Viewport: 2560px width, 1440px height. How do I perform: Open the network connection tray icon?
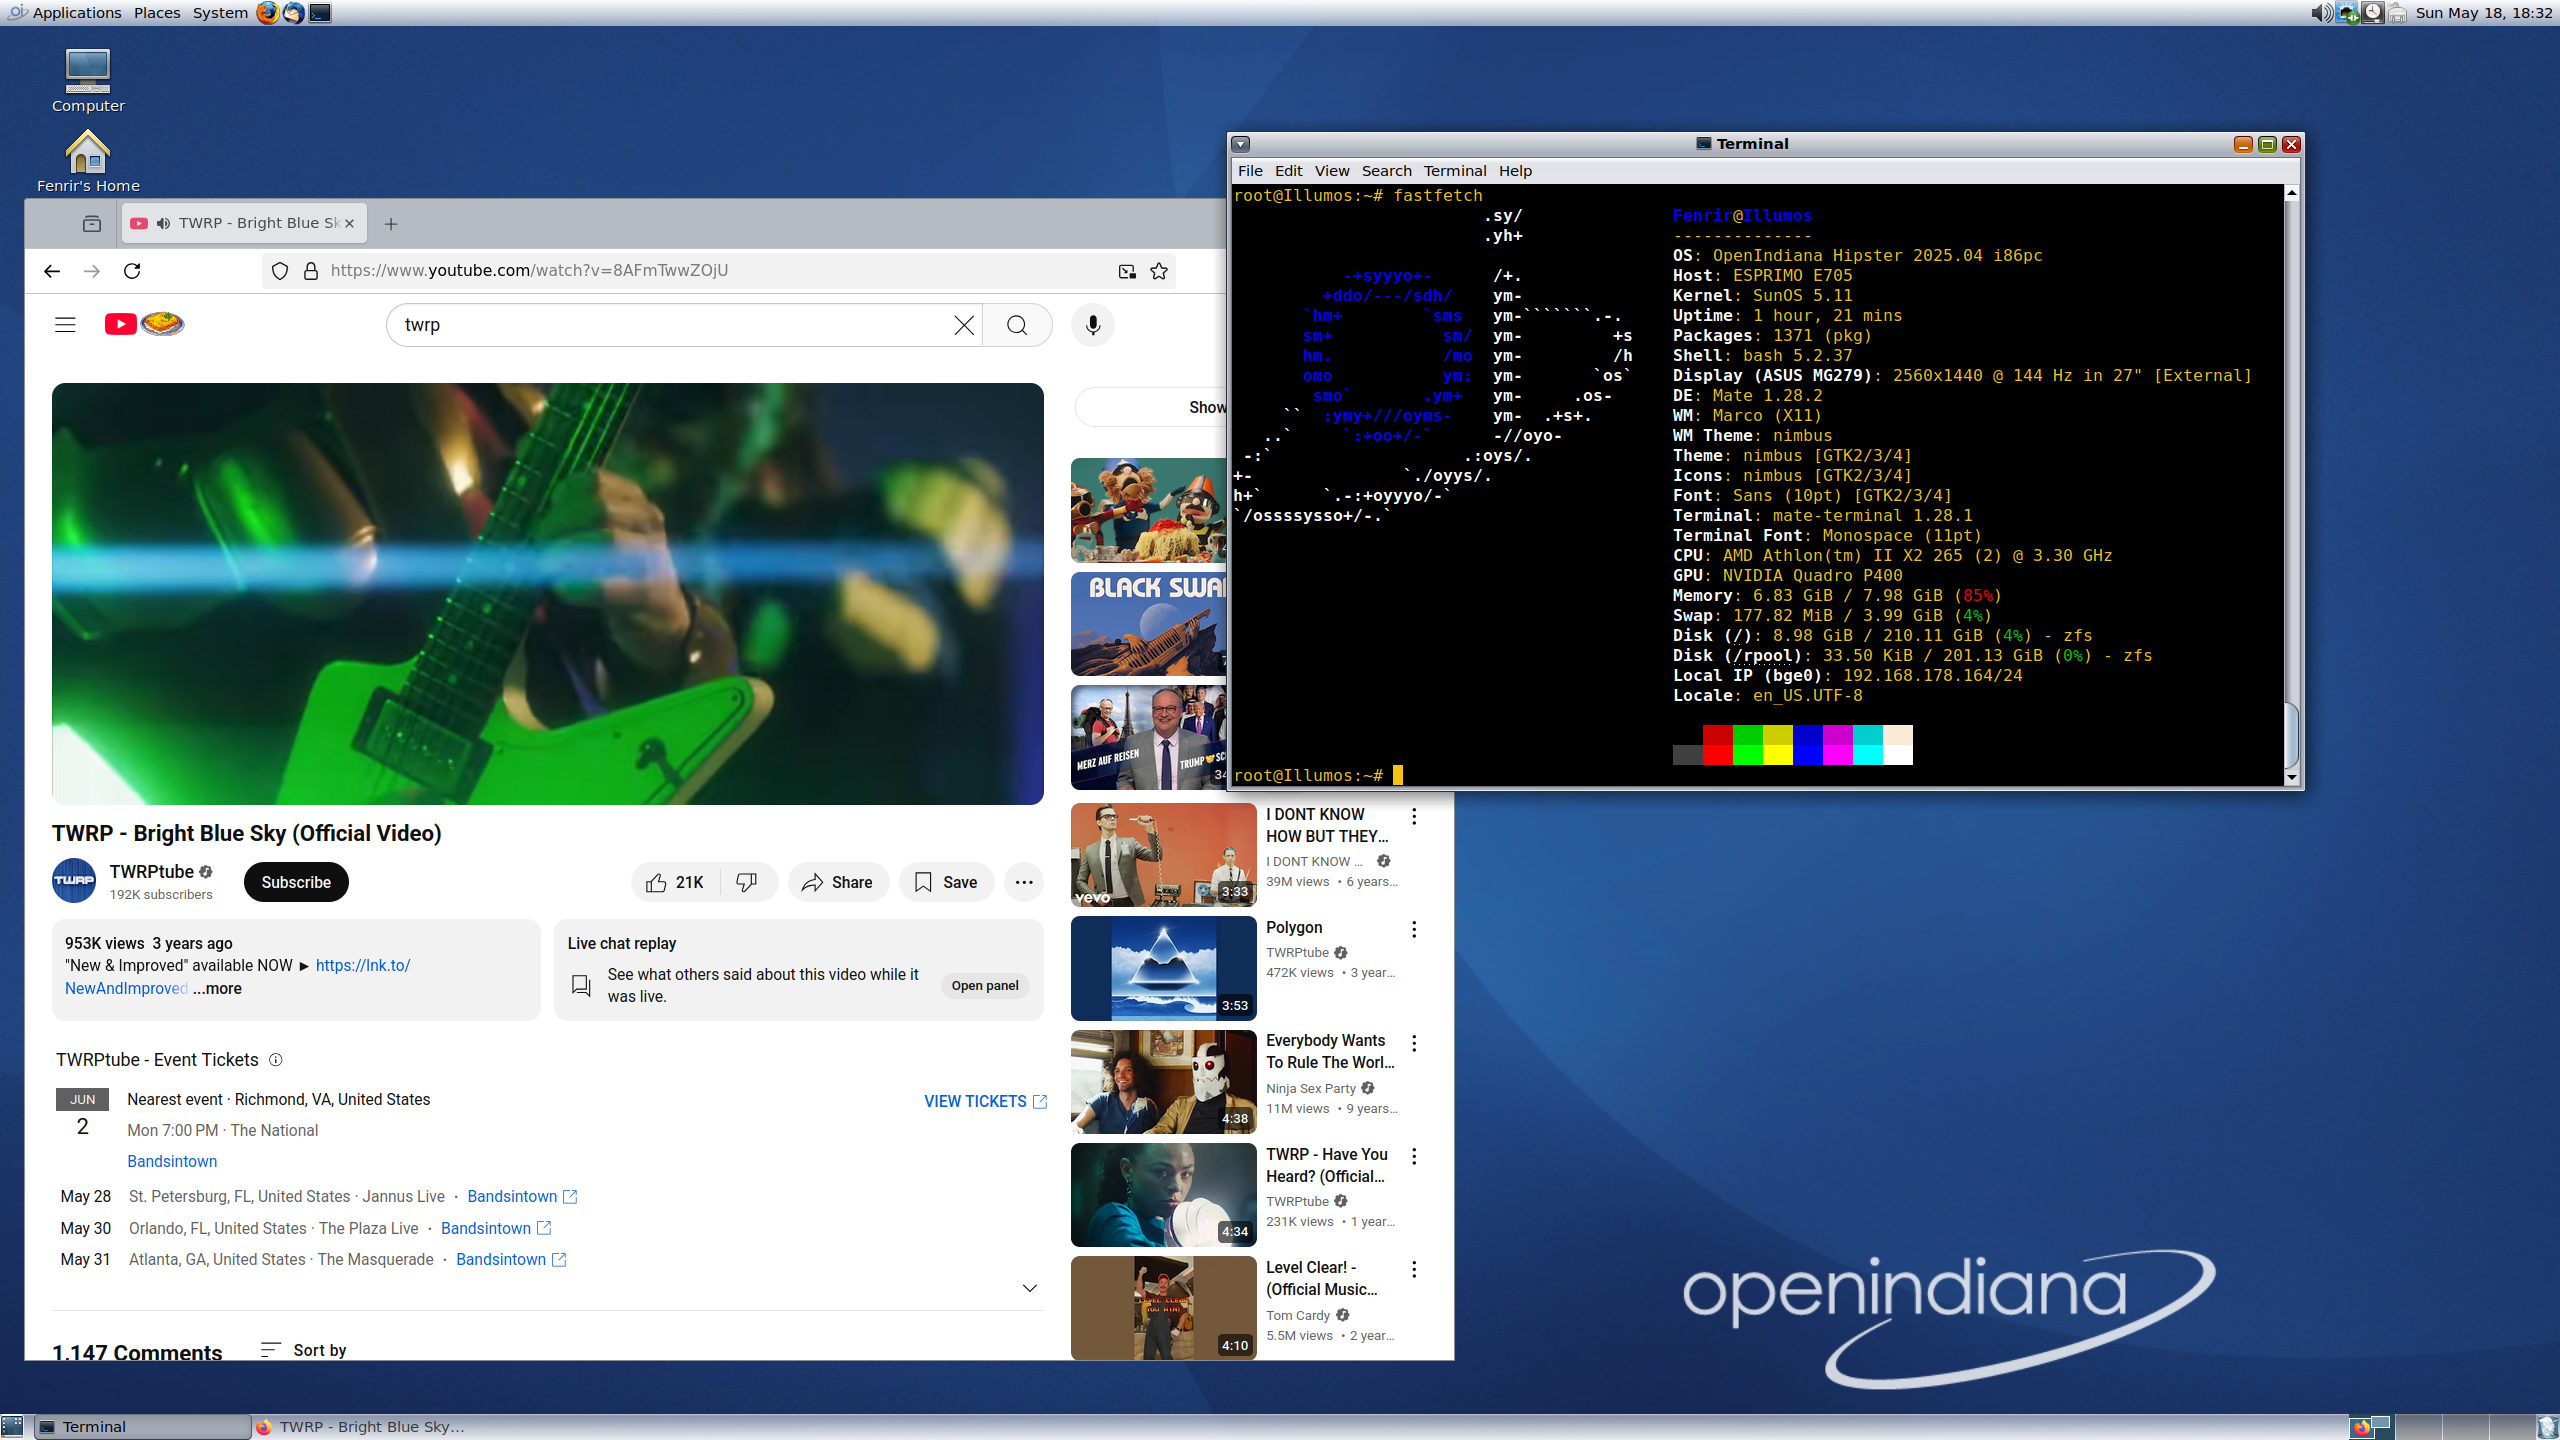[x=2347, y=13]
